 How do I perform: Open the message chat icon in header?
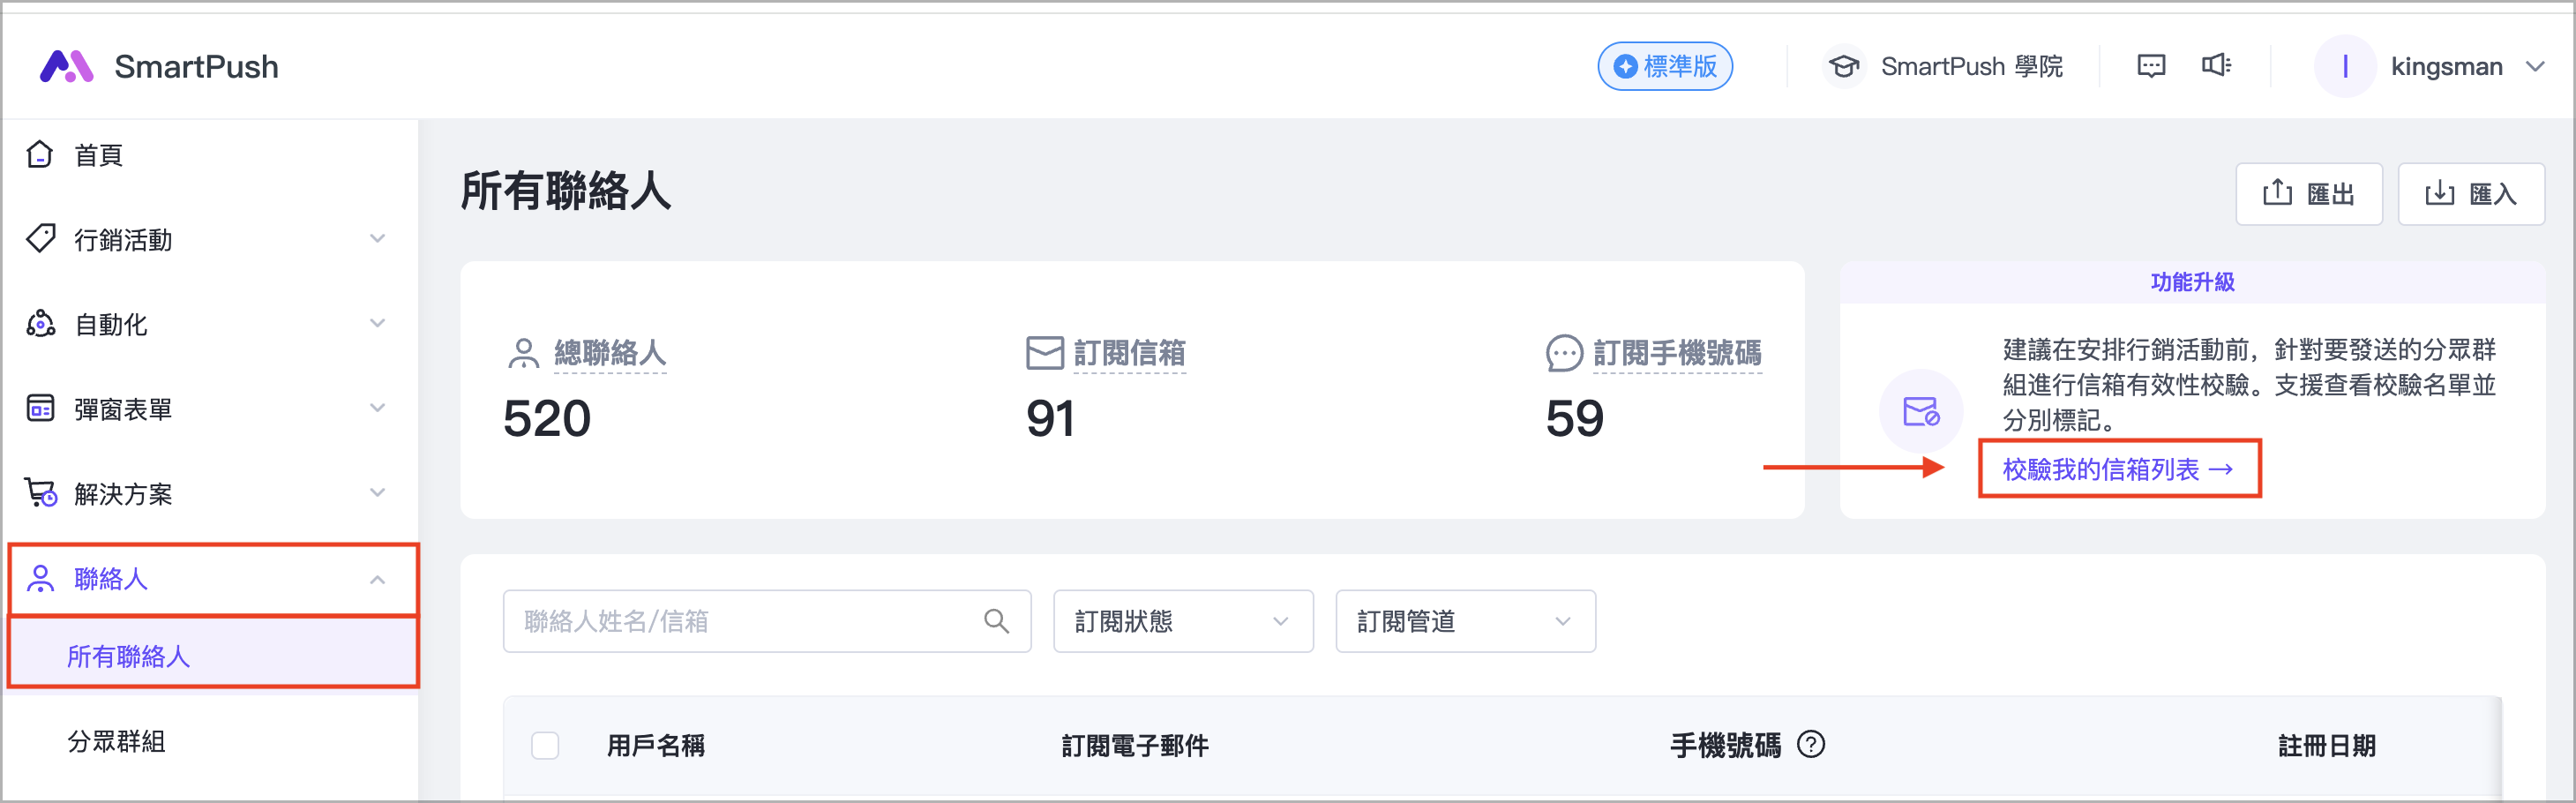2150,66
